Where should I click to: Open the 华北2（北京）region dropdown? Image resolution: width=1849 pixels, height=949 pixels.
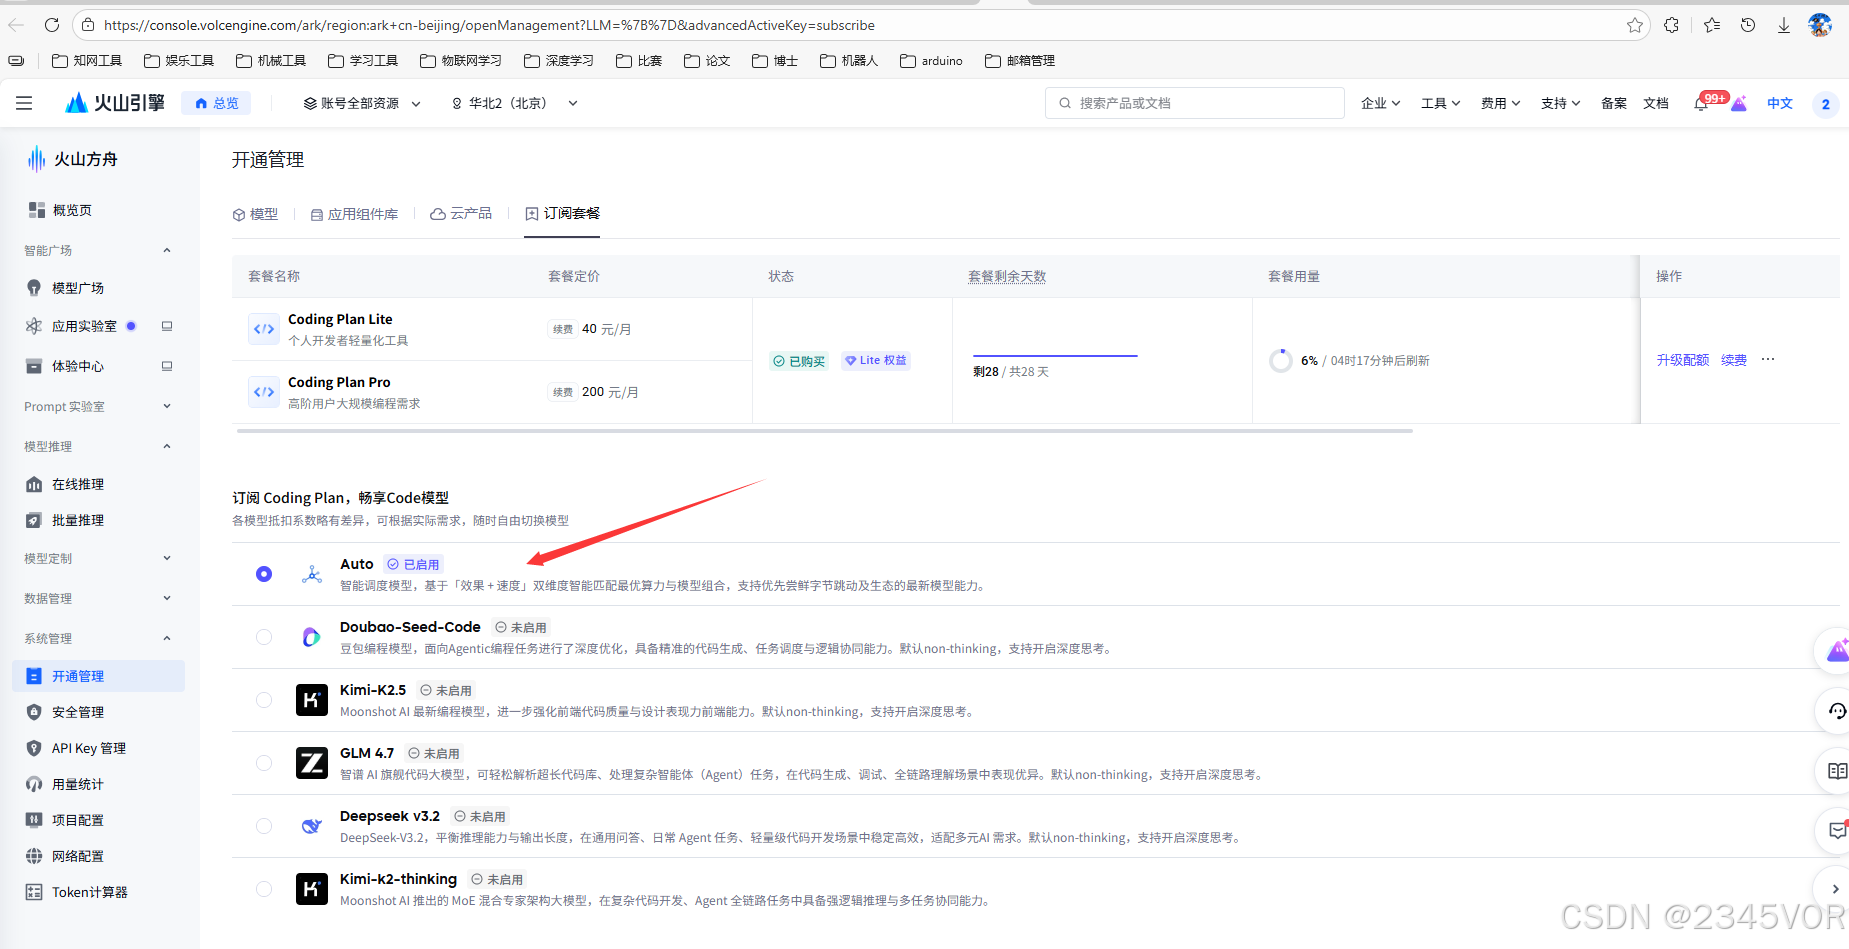pos(515,103)
